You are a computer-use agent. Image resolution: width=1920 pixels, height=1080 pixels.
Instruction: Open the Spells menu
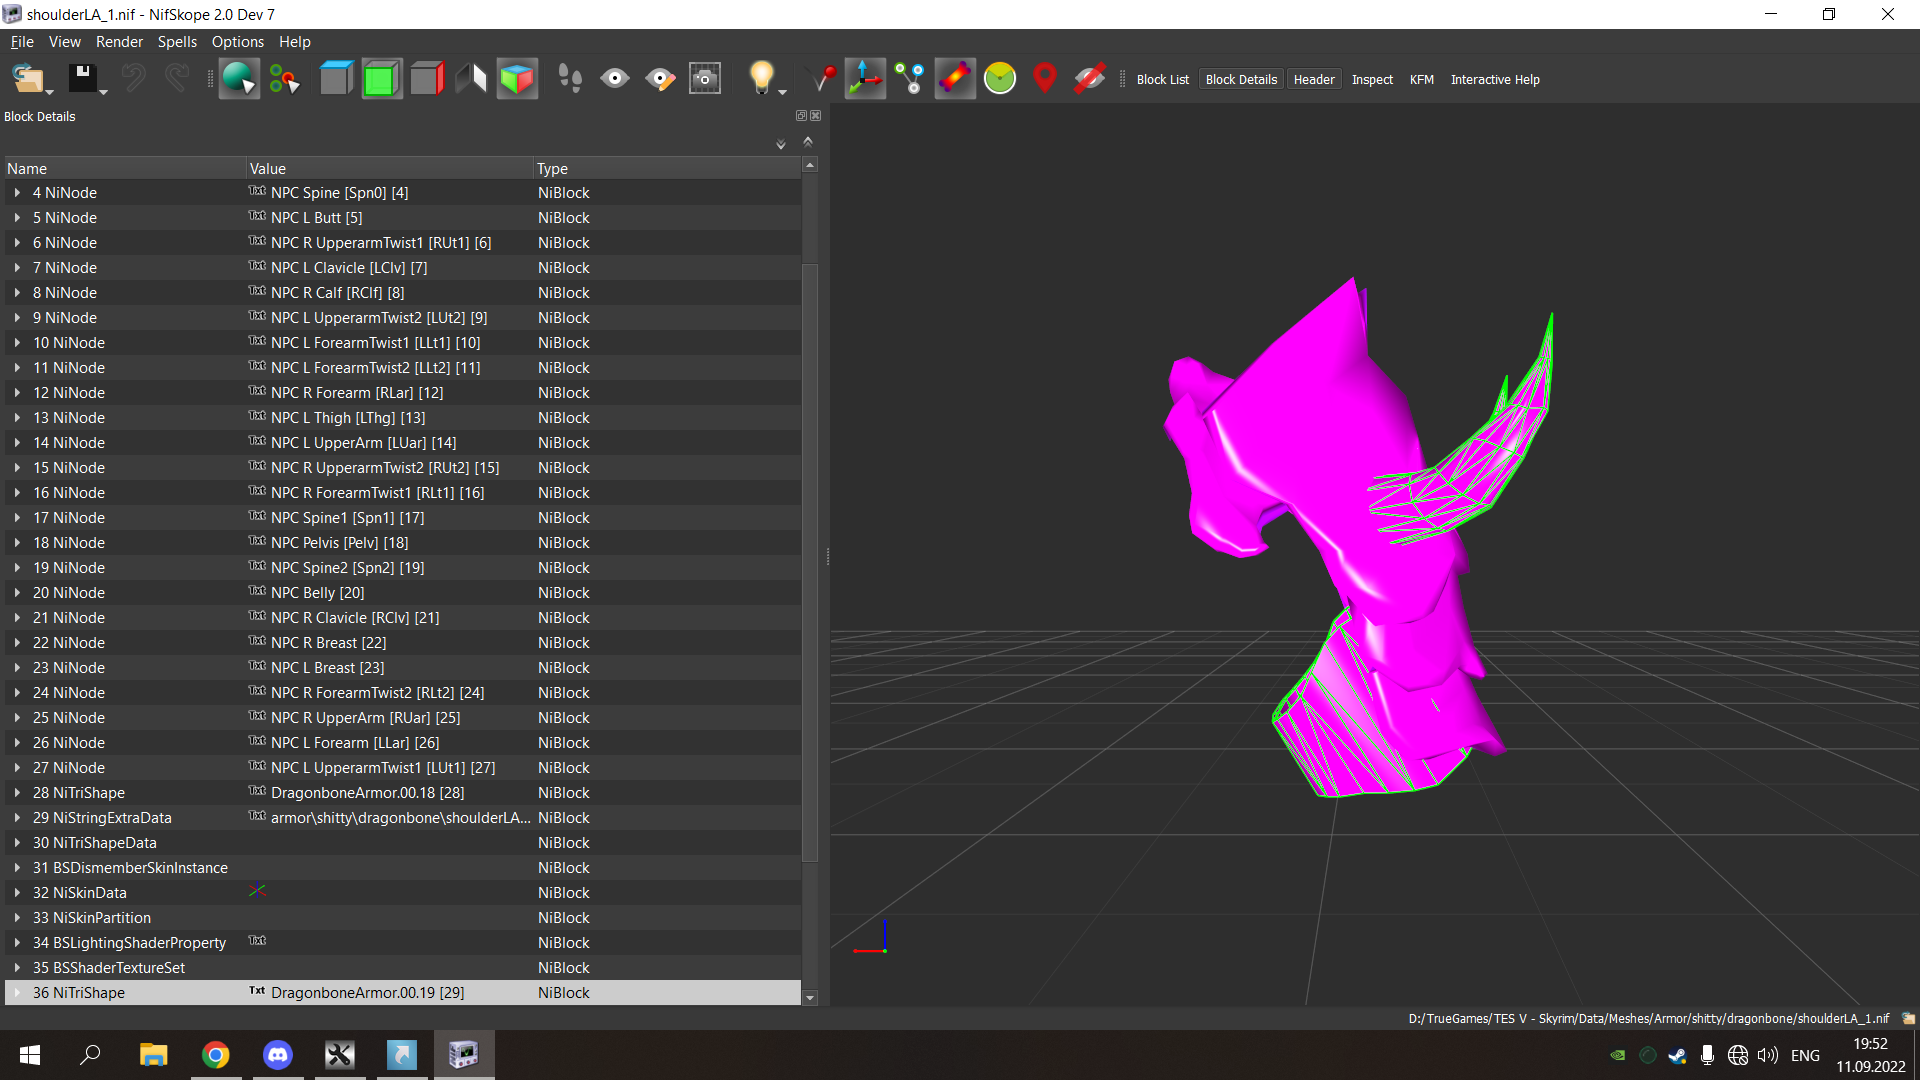(177, 42)
